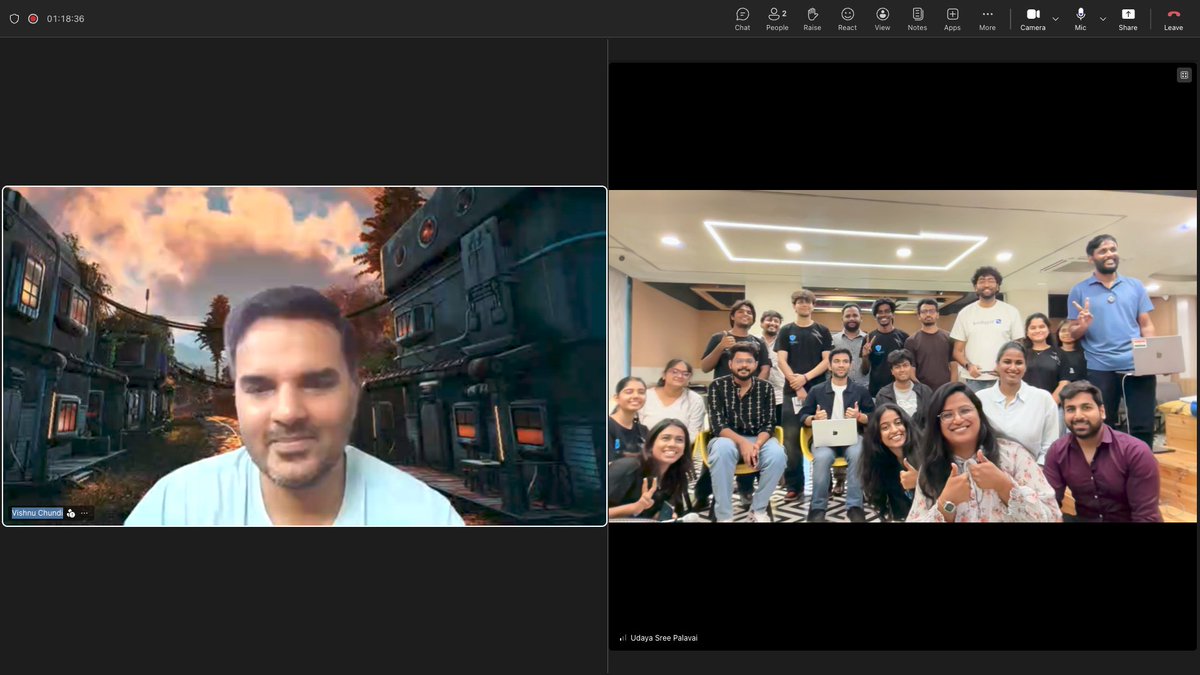Screen dimensions: 1200x675
Task: Start Share screen
Action: (1128, 18)
